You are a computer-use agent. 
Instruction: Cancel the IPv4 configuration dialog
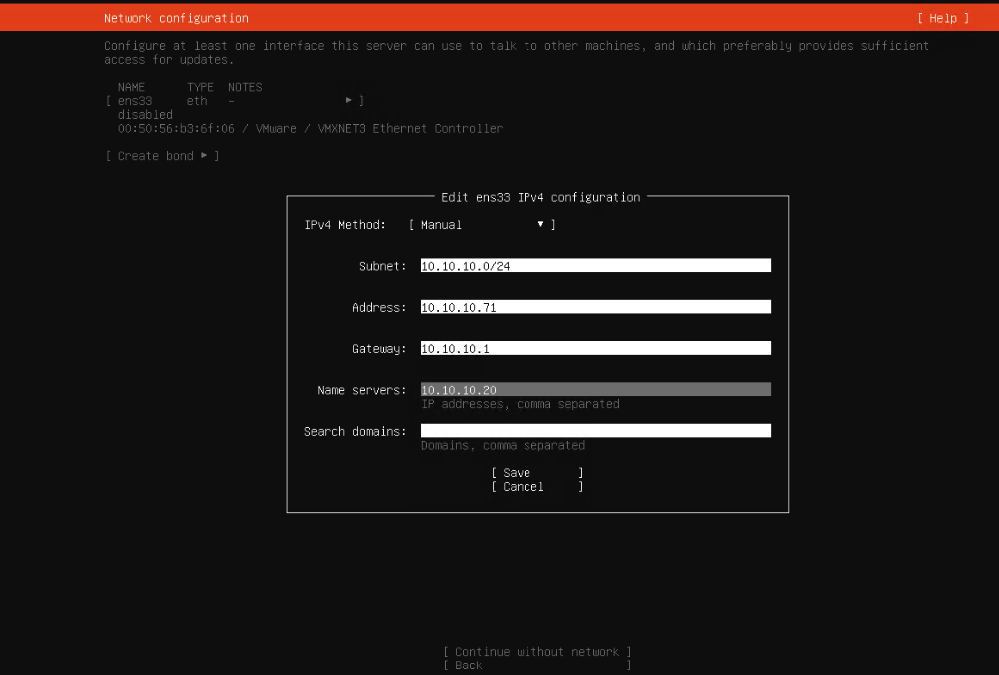537,487
